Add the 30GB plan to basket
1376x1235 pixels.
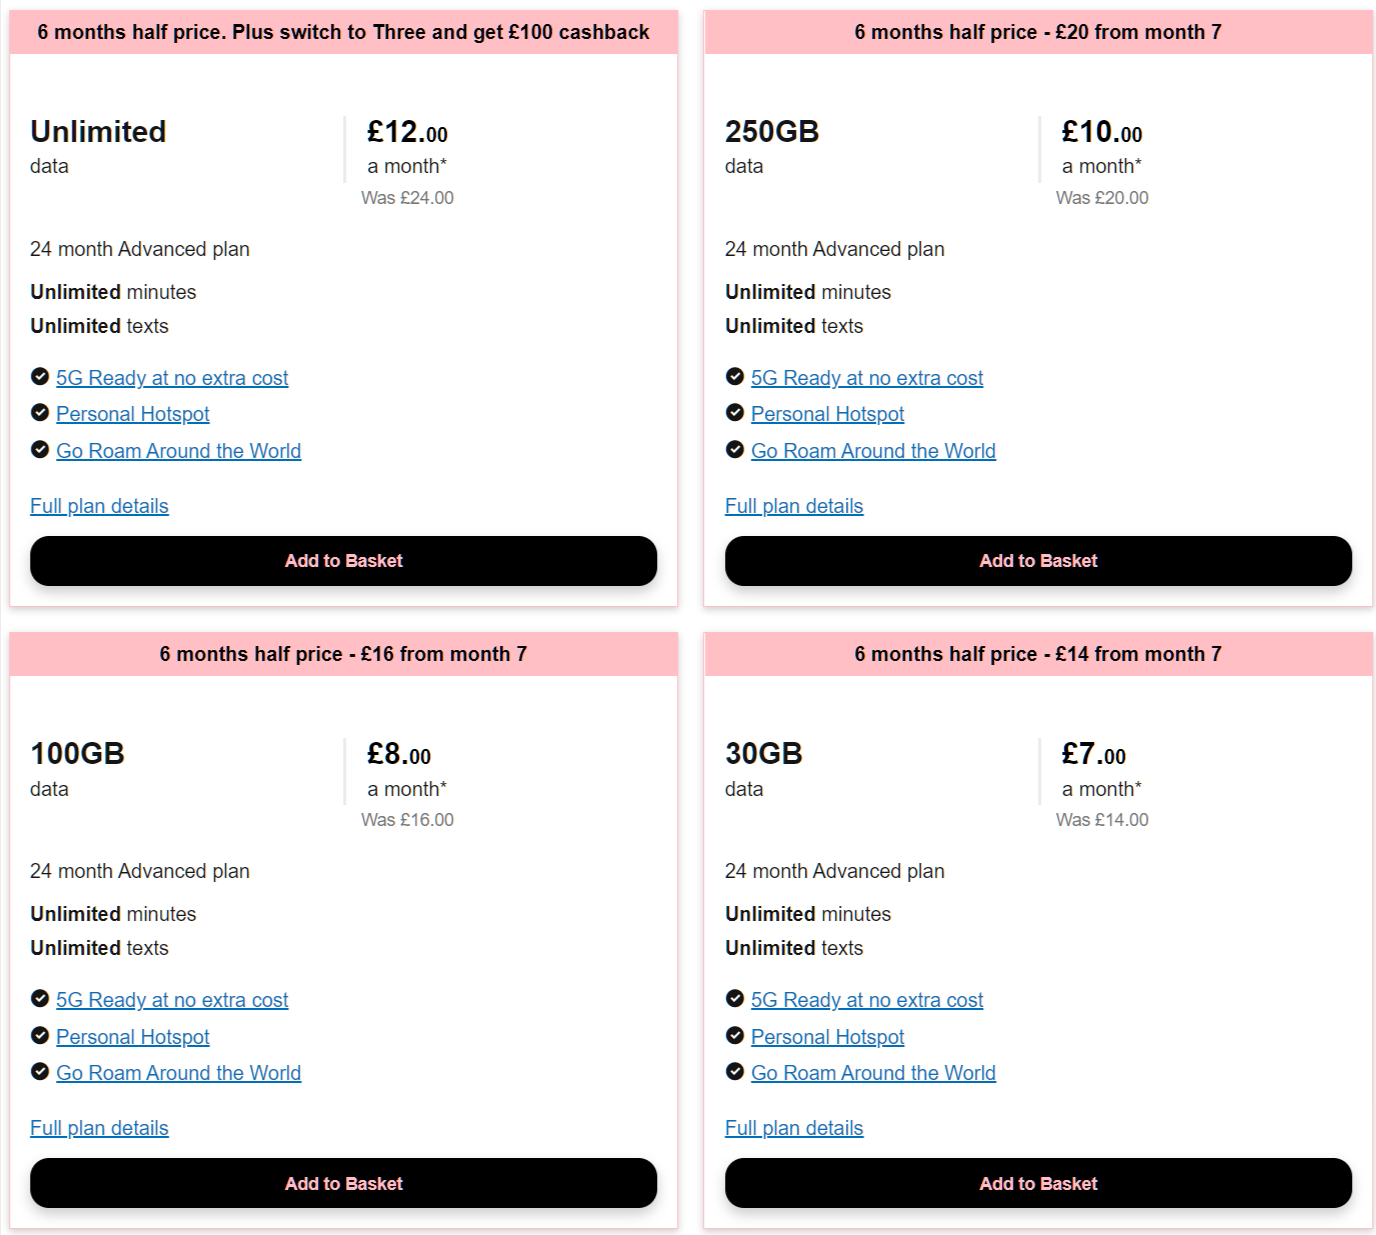tap(1038, 1183)
